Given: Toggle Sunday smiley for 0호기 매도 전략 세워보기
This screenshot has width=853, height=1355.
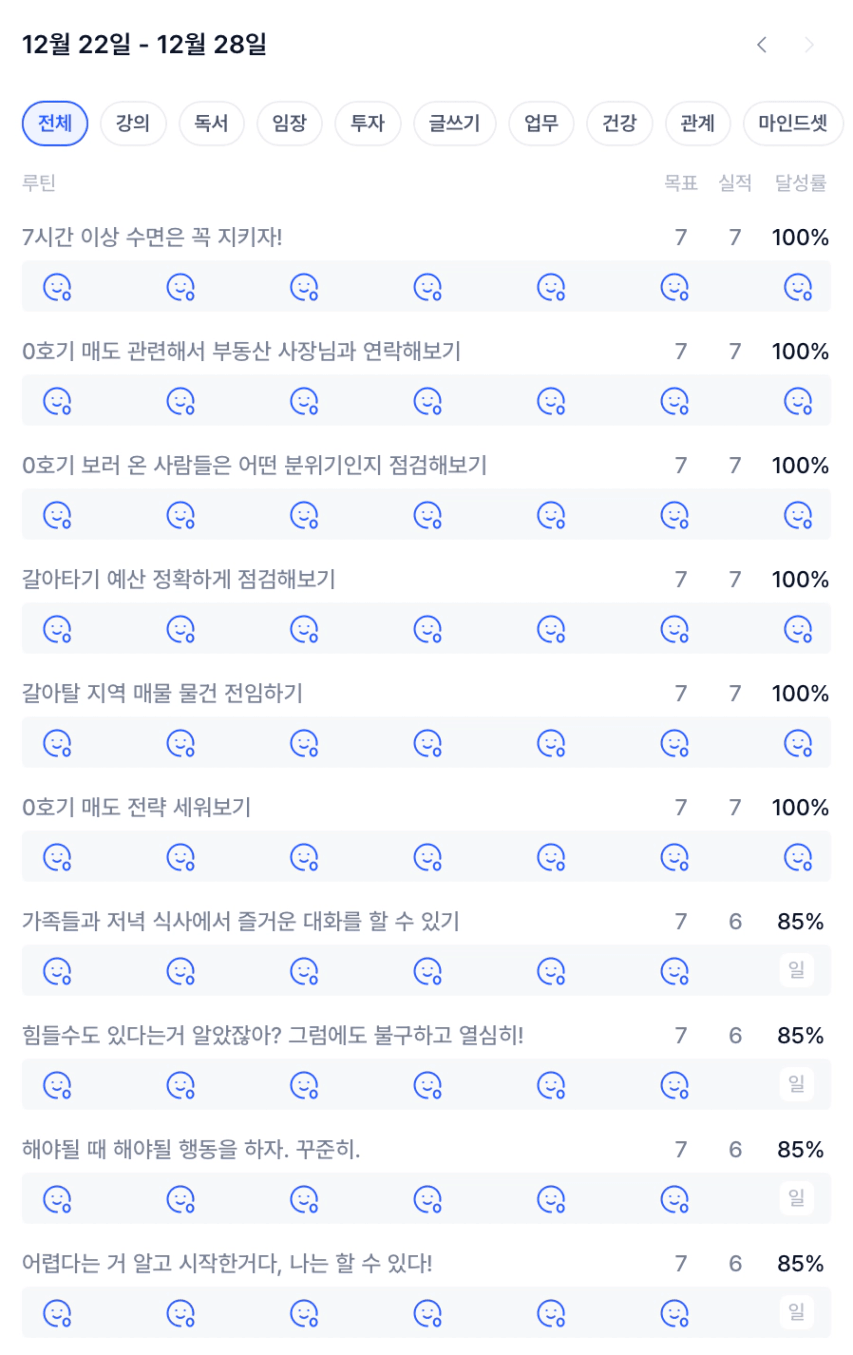Looking at the screenshot, I should coord(797,858).
